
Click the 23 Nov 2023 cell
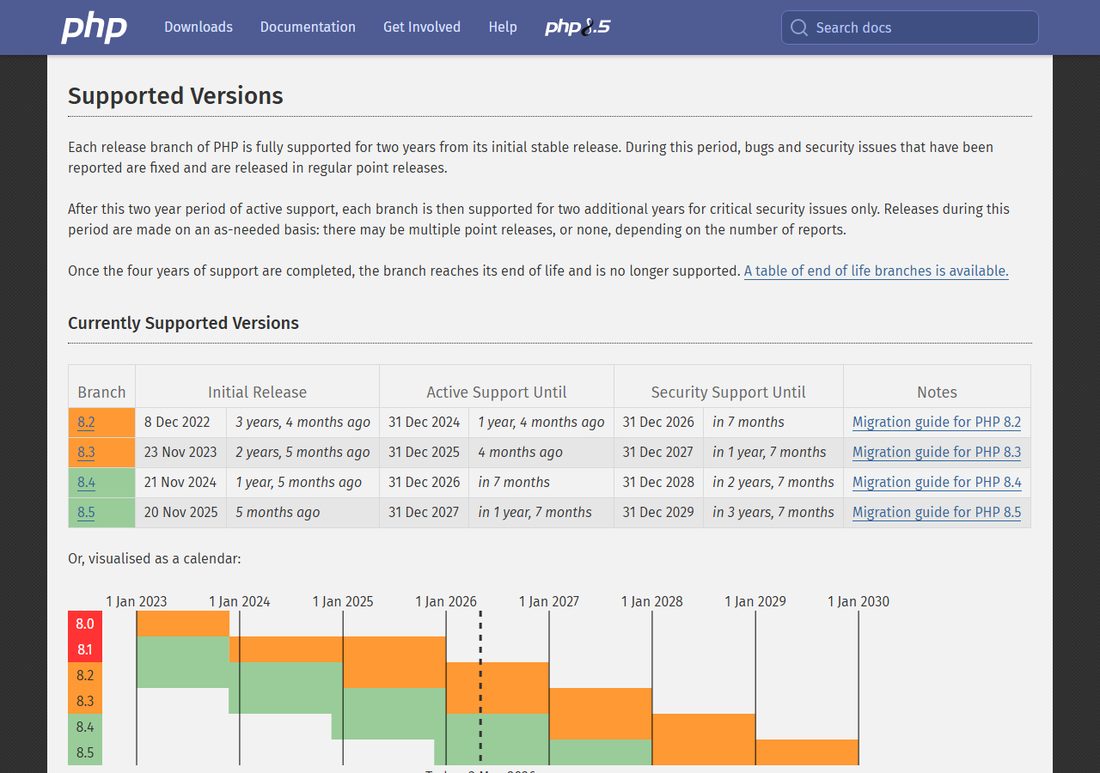[x=180, y=452]
